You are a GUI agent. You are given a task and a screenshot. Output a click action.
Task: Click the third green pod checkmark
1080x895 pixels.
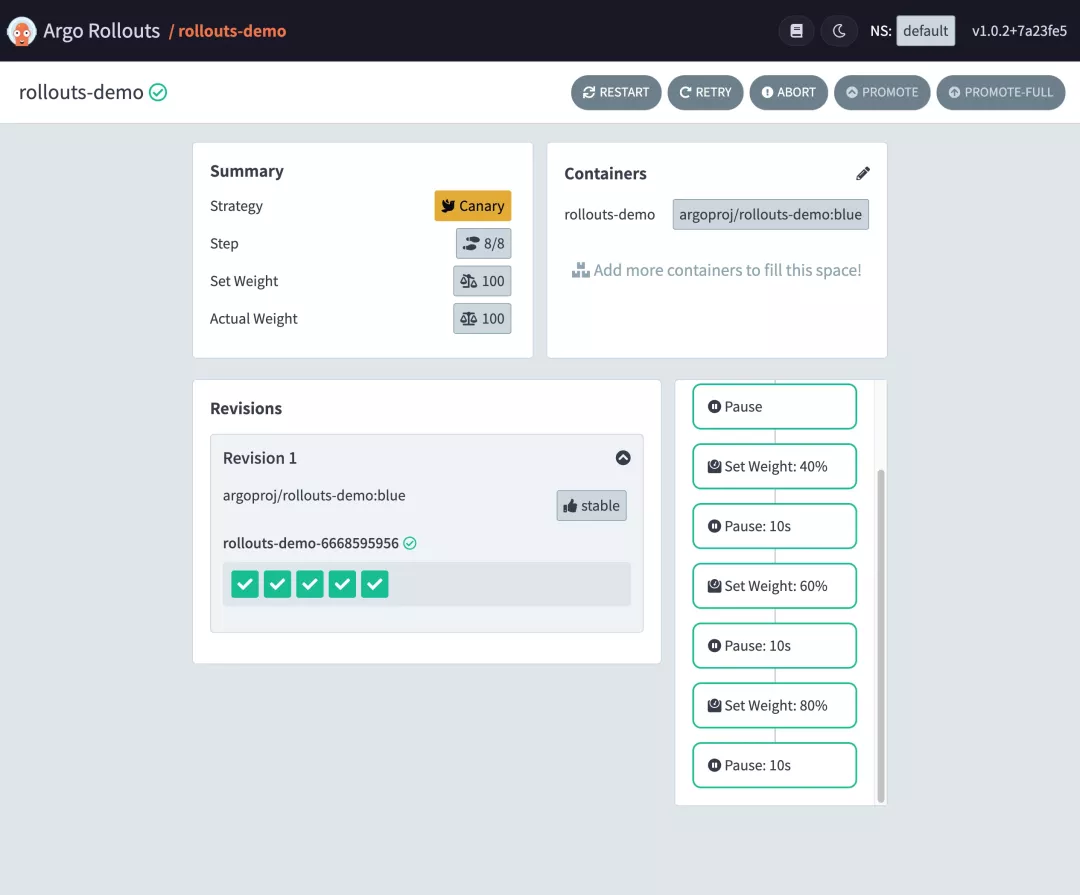coord(310,584)
